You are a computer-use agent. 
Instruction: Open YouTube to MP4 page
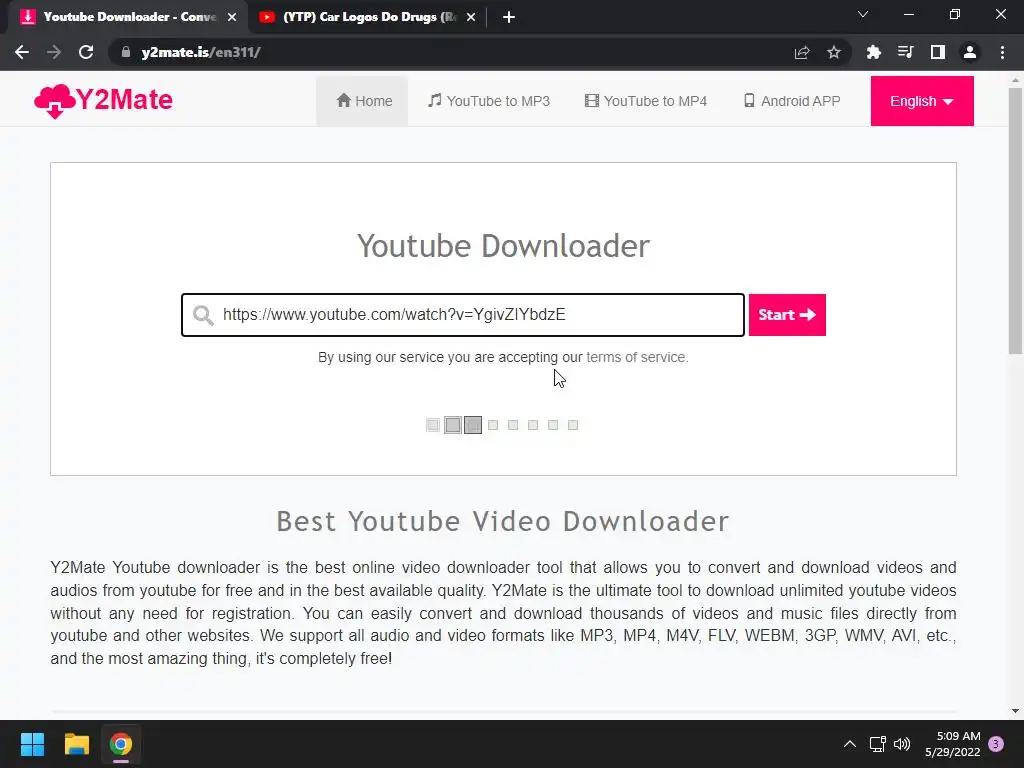646,101
